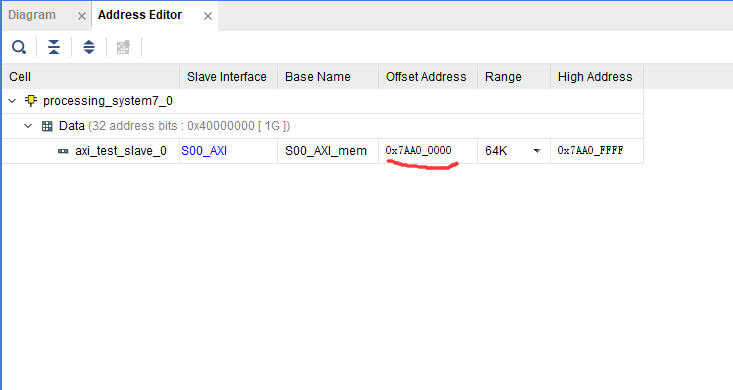Collapse the processing_system7_0 tree node
Screen dimensions: 733x390
pos(13,101)
